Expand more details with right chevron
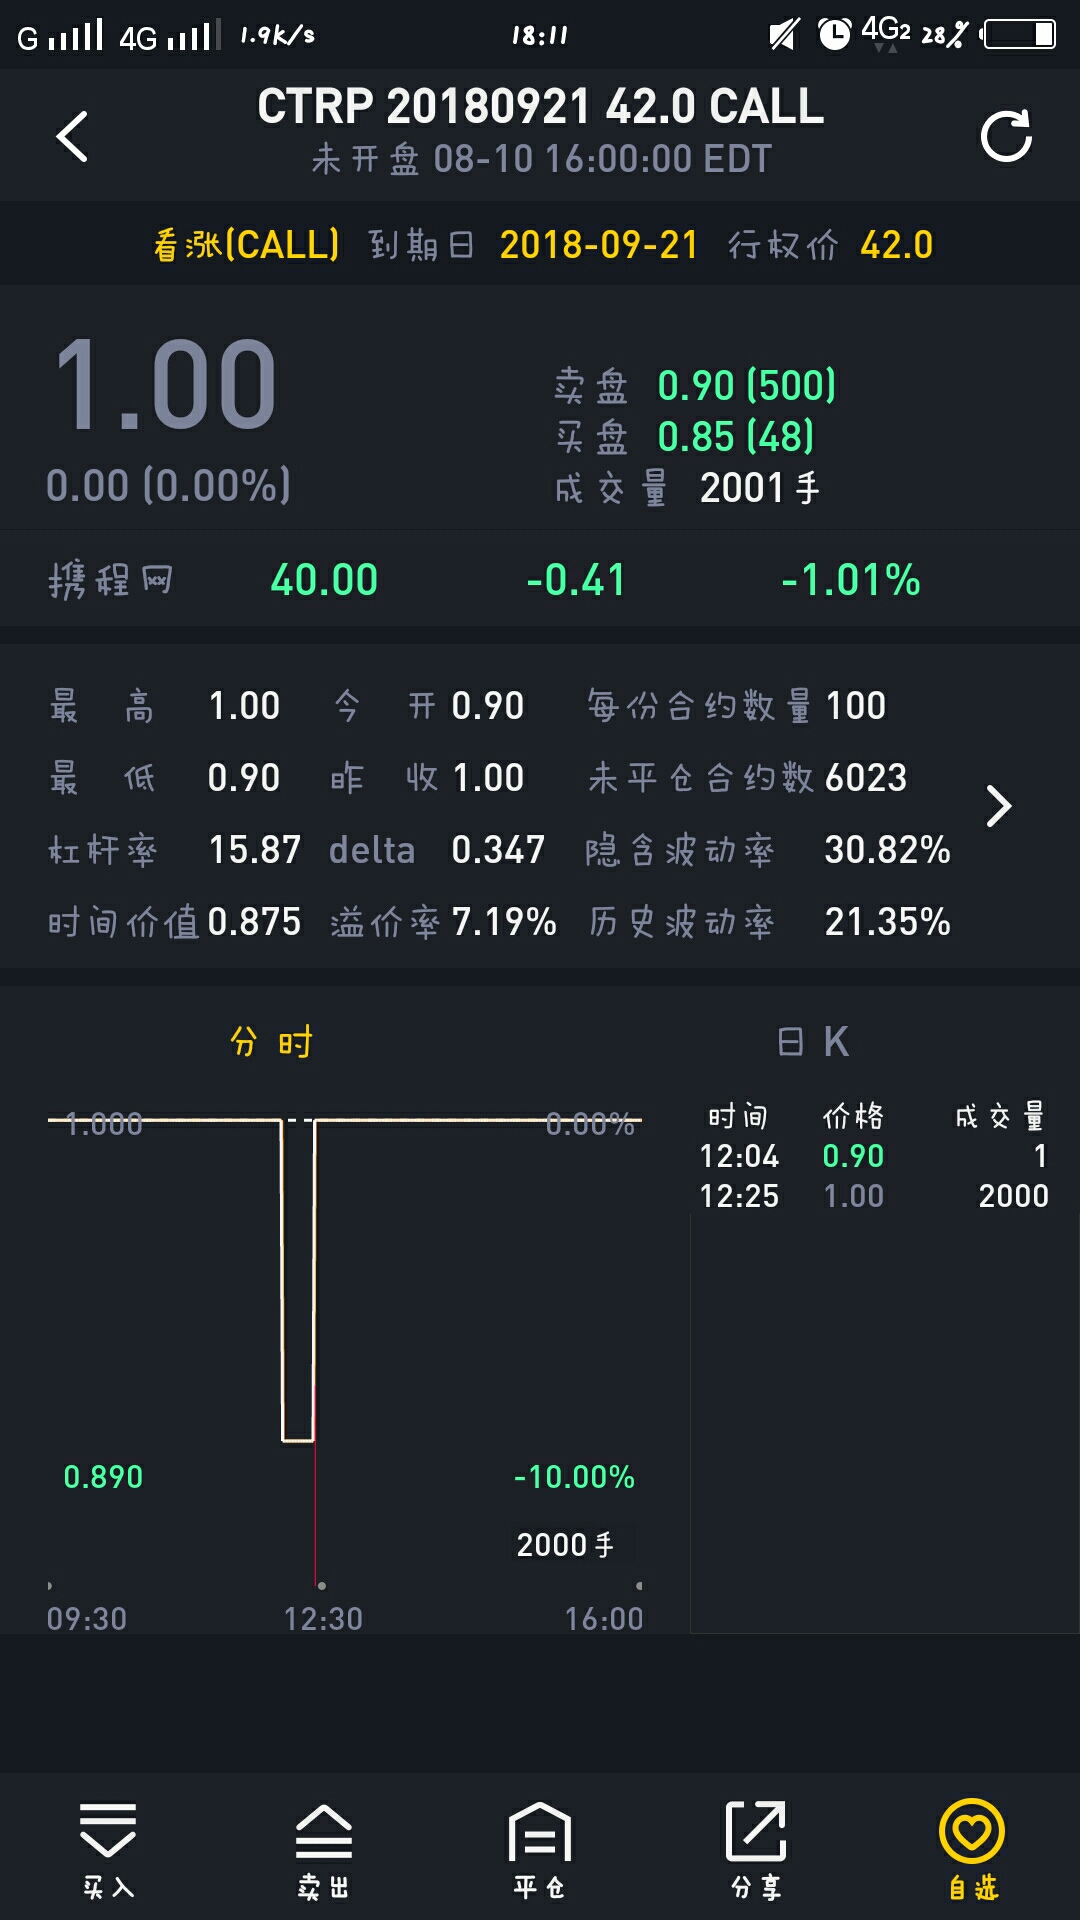Viewport: 1080px width, 1920px height. 998,806
